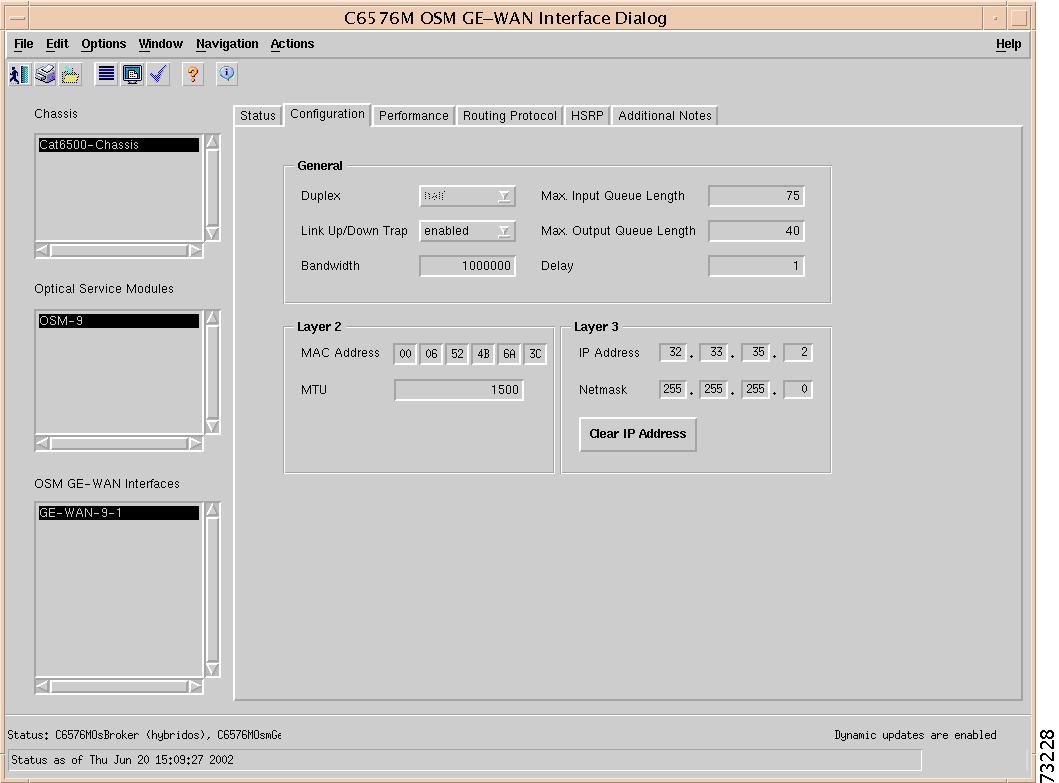Open the Routing Protocol tab
Image resolution: width=1059 pixels, height=783 pixels.
pyautogui.click(x=509, y=116)
